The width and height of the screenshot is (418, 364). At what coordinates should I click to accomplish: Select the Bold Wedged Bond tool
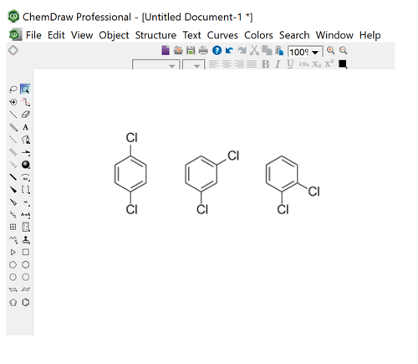point(13,190)
